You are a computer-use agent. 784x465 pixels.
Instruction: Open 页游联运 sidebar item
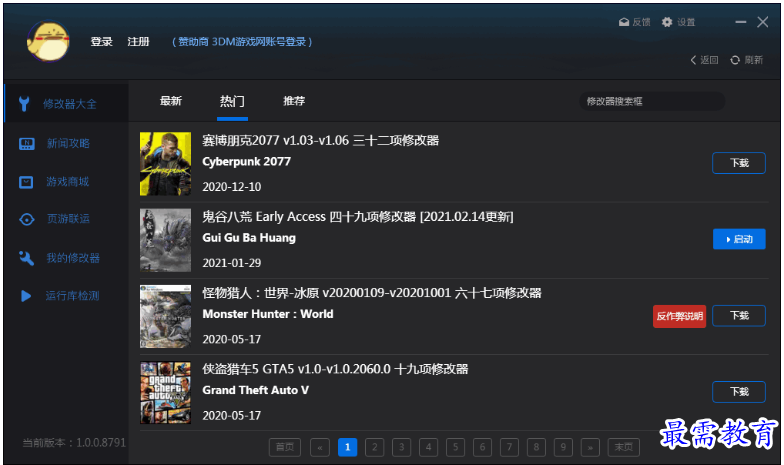66,219
